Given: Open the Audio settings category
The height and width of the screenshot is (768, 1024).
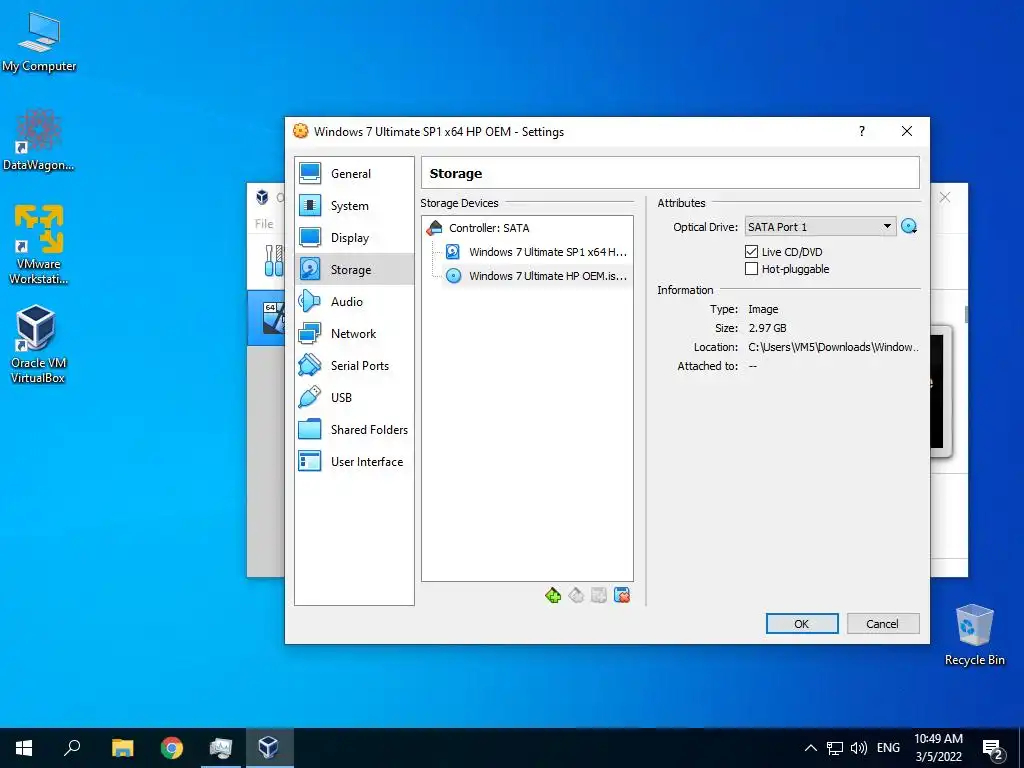Looking at the screenshot, I should coord(354,301).
